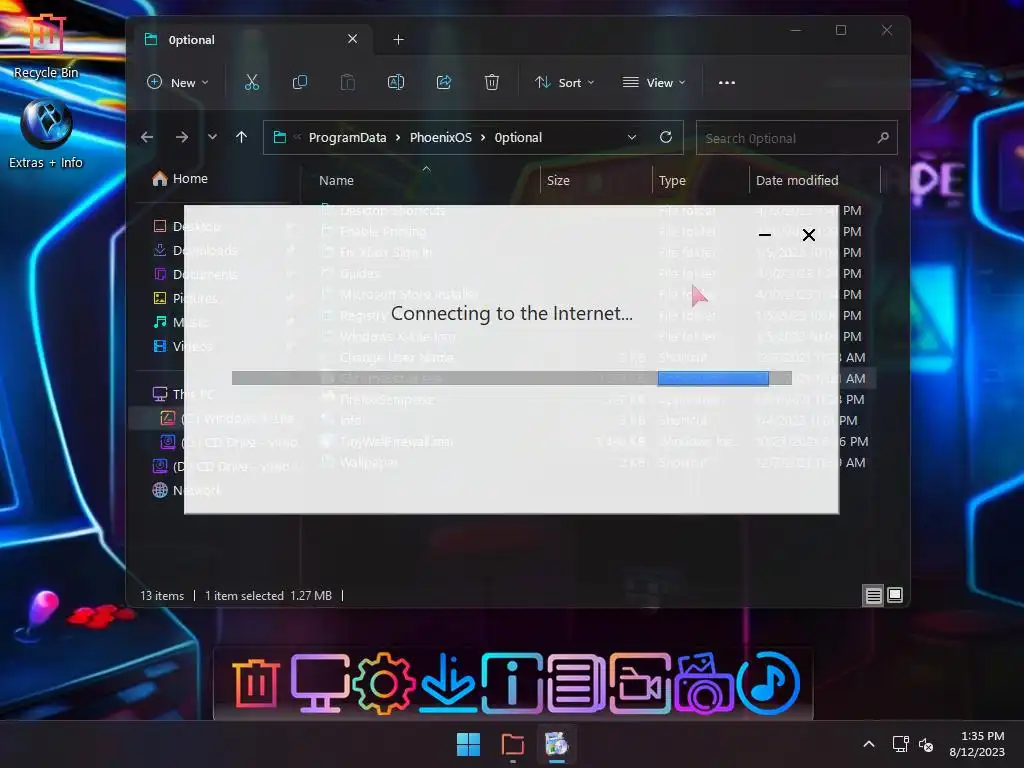The width and height of the screenshot is (1024, 768).
Task: Rename the selected file via the toolbar icon
Action: 396,82
